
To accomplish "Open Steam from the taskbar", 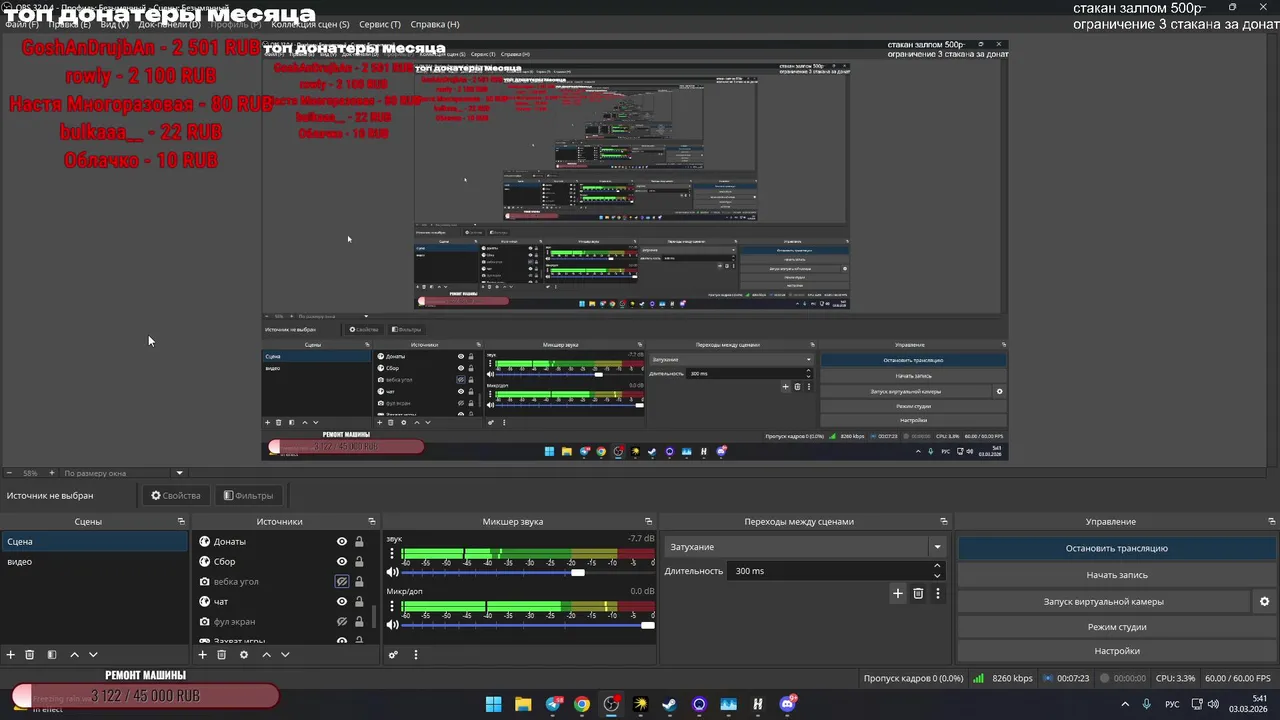I will (669, 704).
